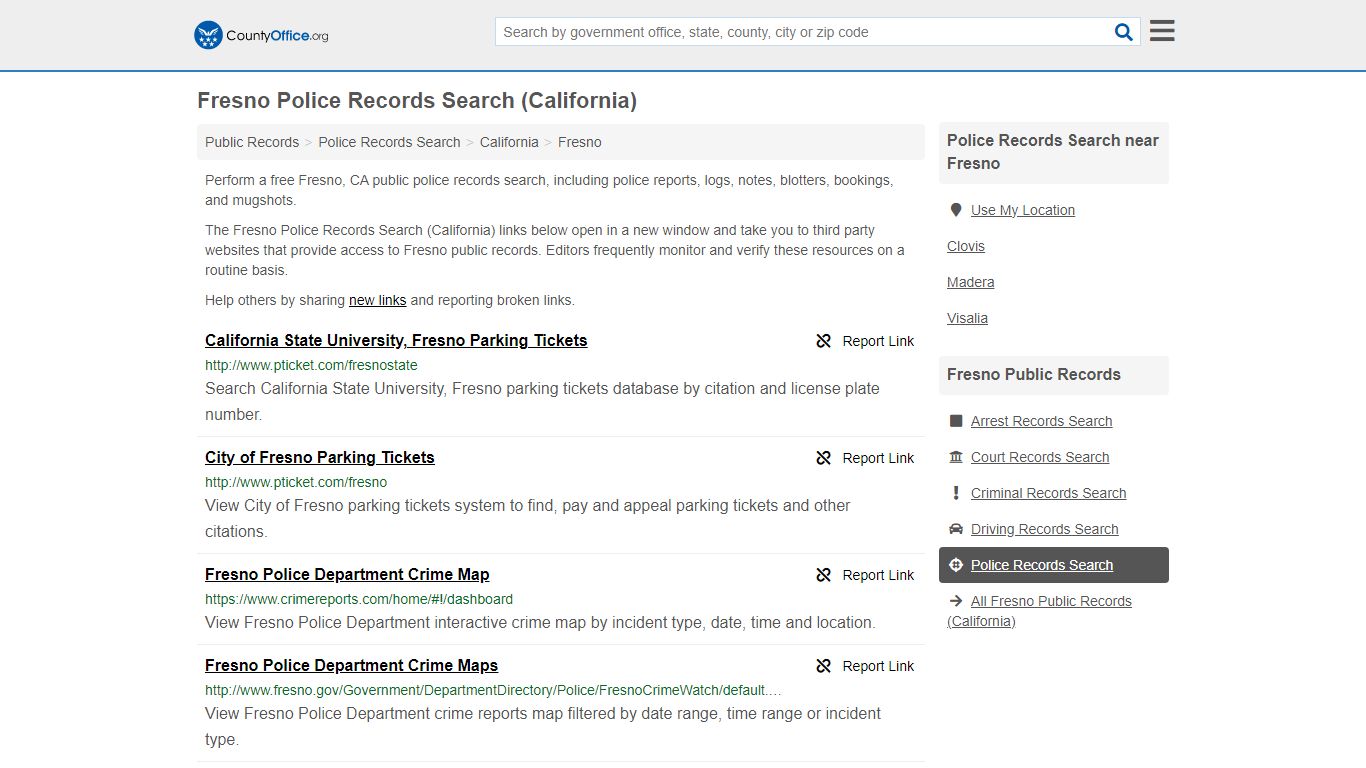Screen dimensions: 1366x768
Task: Visit the pticket.com/fresno URL
Action: 296,482
